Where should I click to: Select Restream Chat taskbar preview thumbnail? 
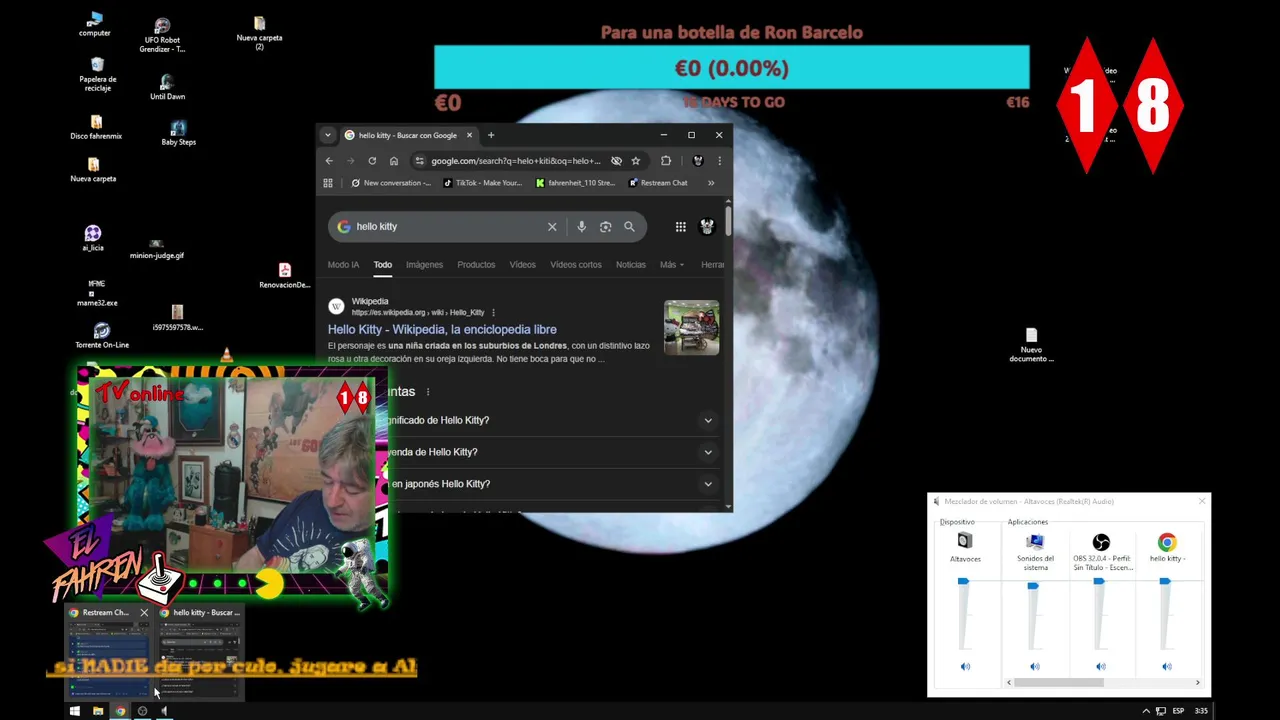click(x=109, y=651)
